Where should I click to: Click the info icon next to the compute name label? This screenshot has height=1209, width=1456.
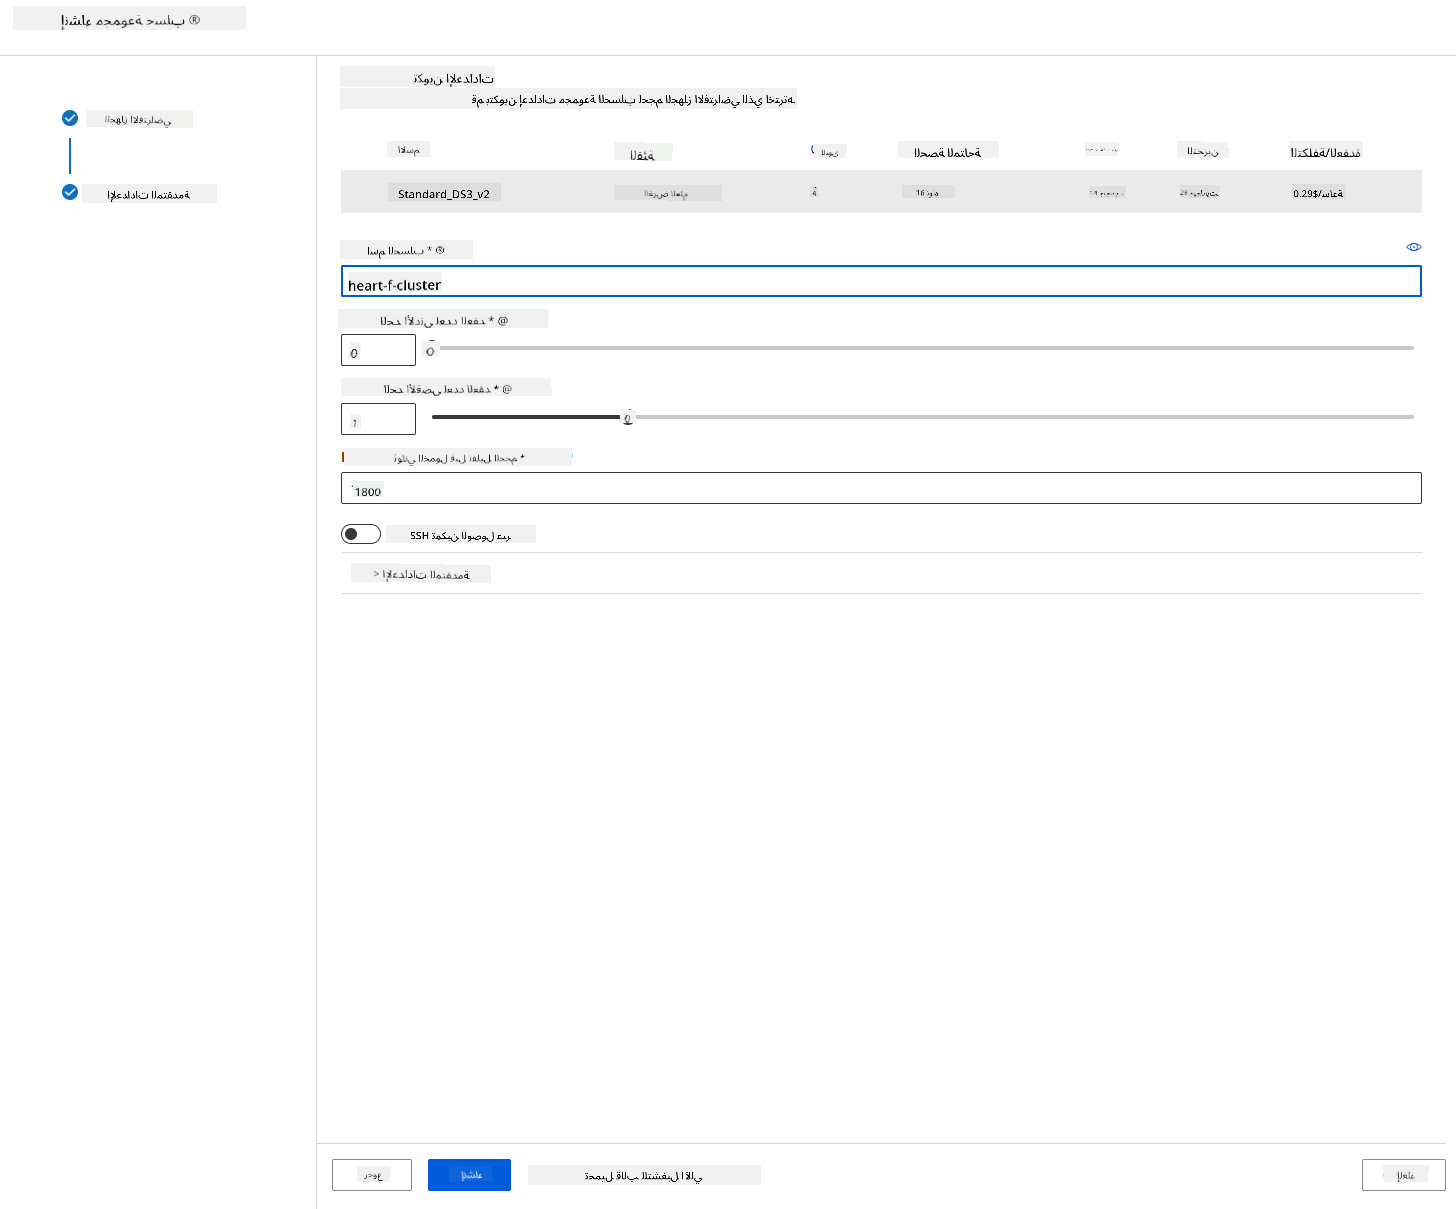(x=439, y=250)
